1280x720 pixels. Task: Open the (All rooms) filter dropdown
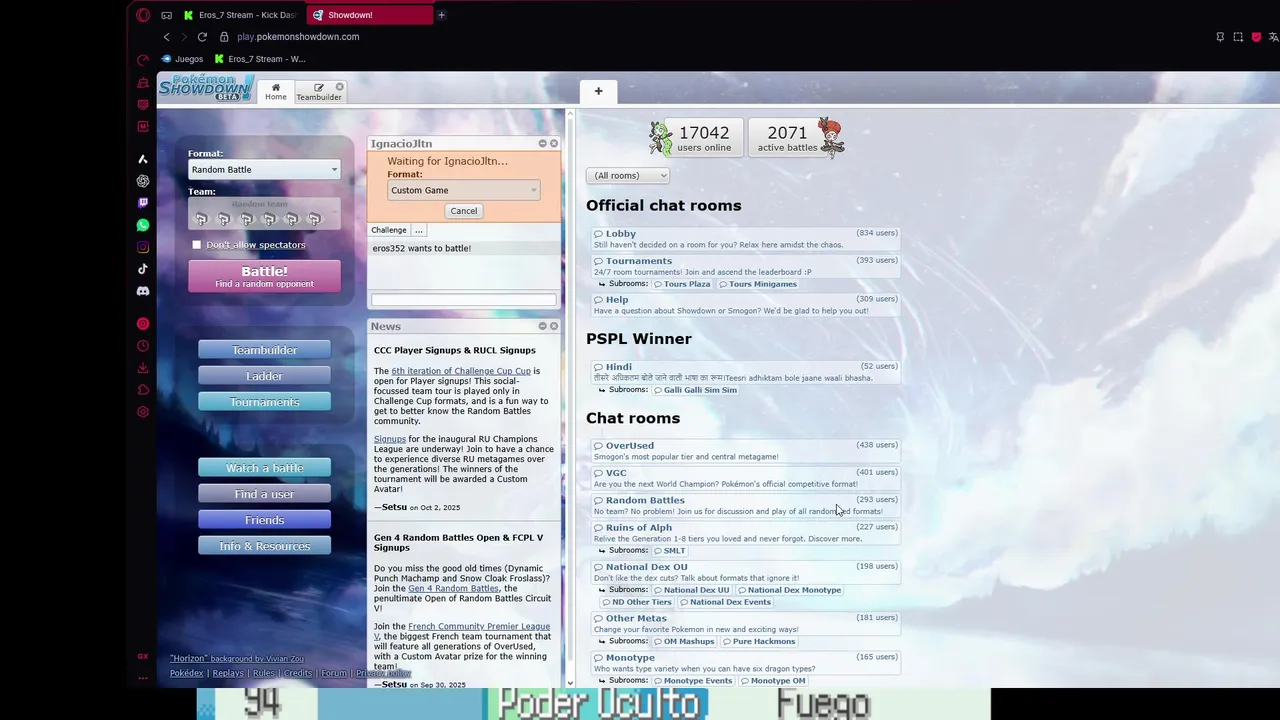pos(627,176)
